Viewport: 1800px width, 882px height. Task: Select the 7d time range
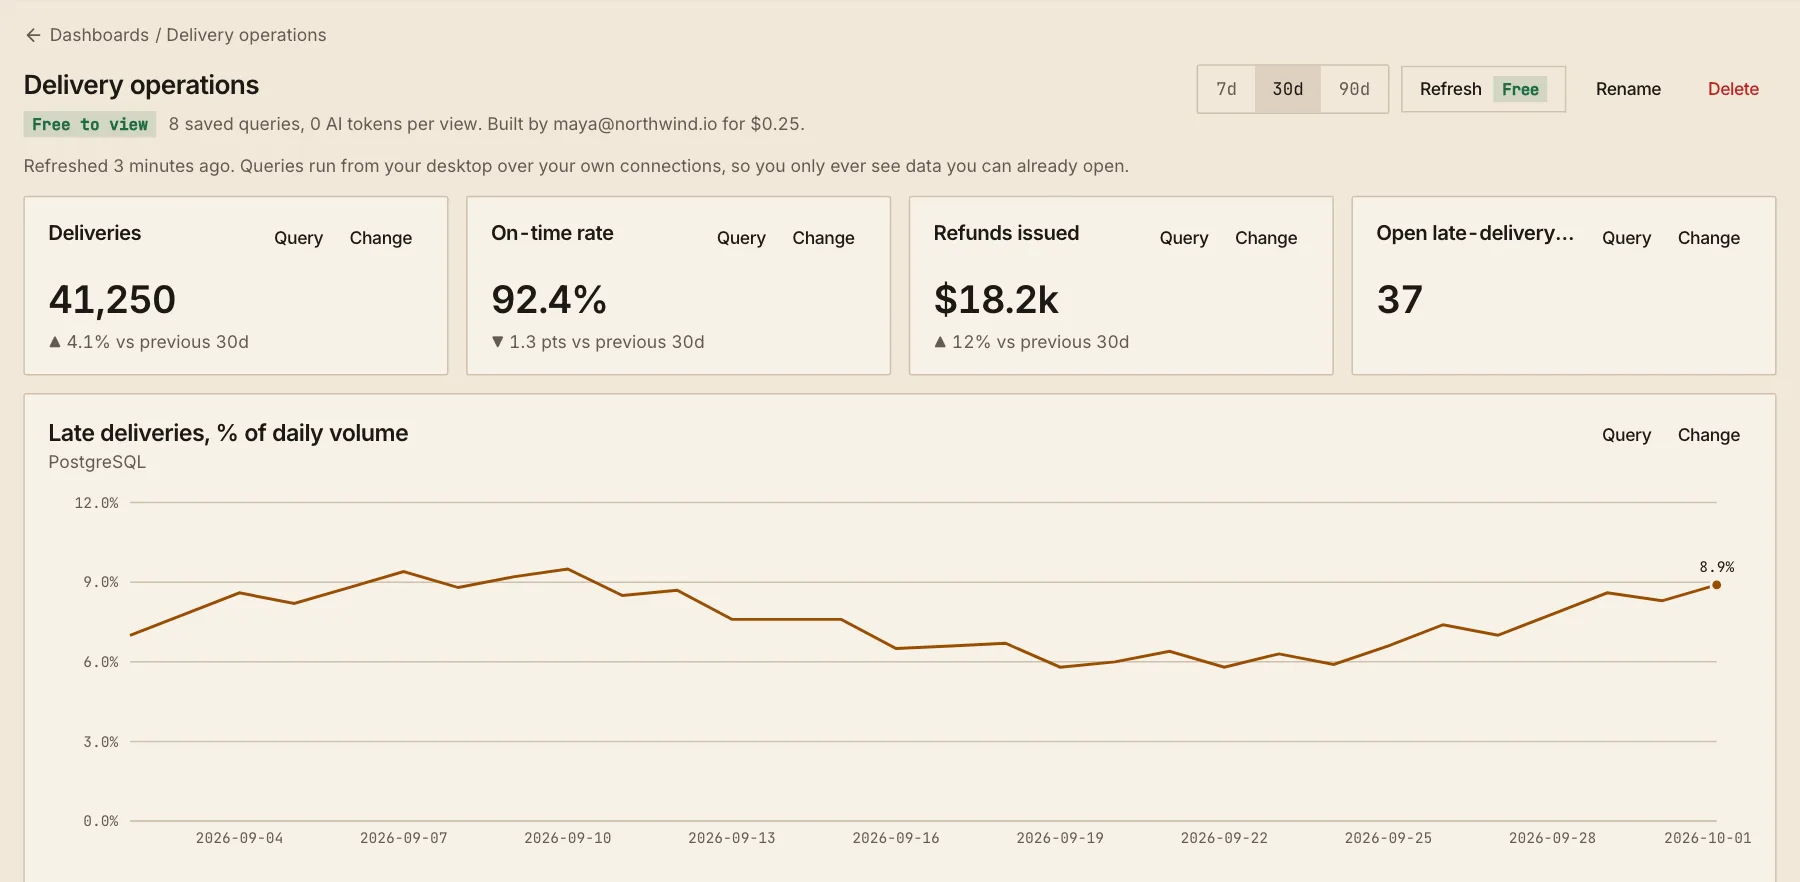(x=1226, y=89)
